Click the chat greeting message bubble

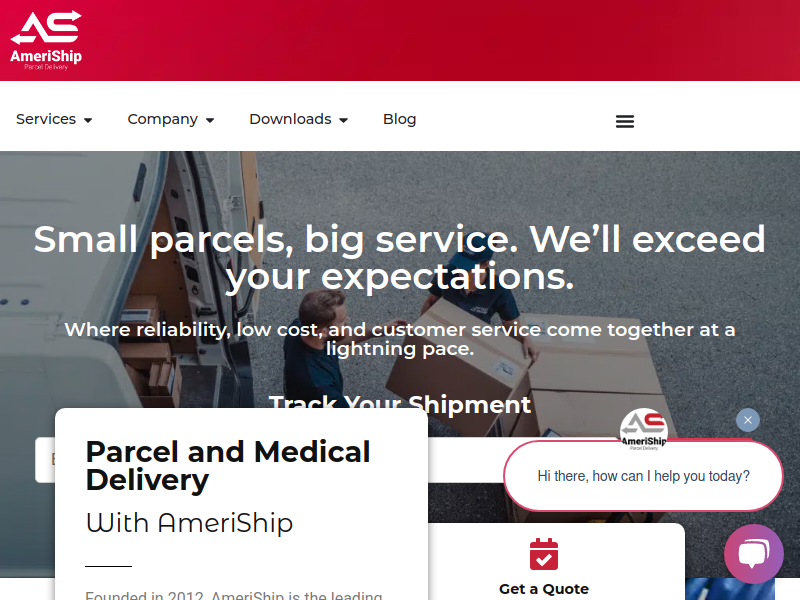coord(643,476)
